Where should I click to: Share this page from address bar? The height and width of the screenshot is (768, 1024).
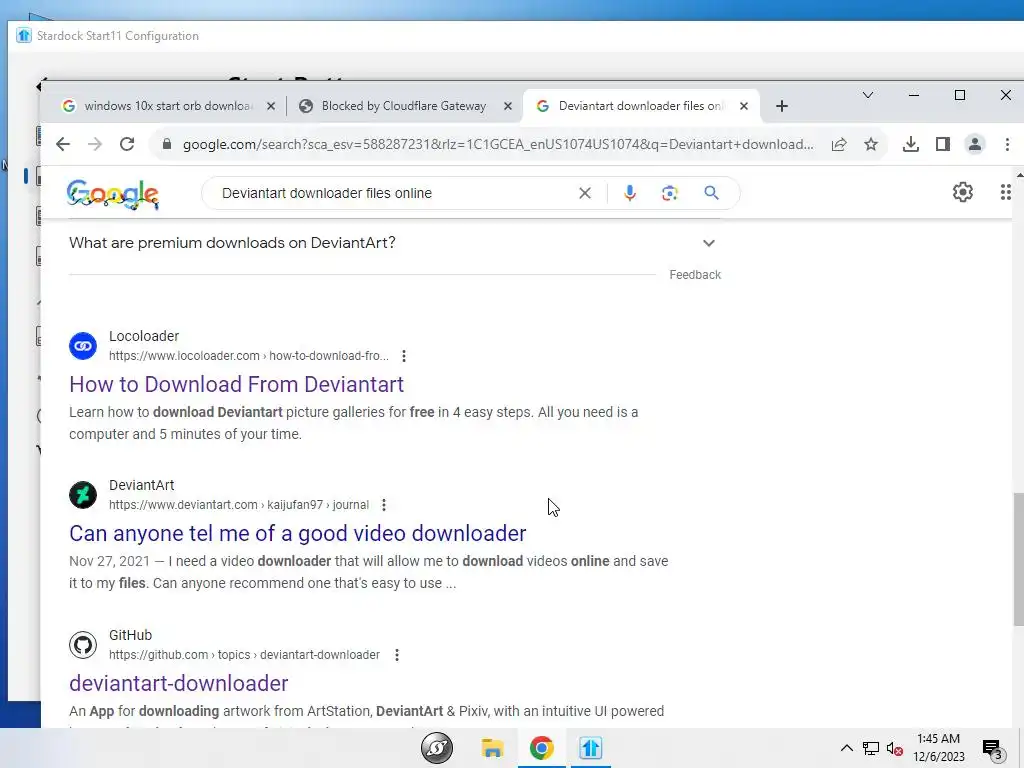click(x=839, y=144)
